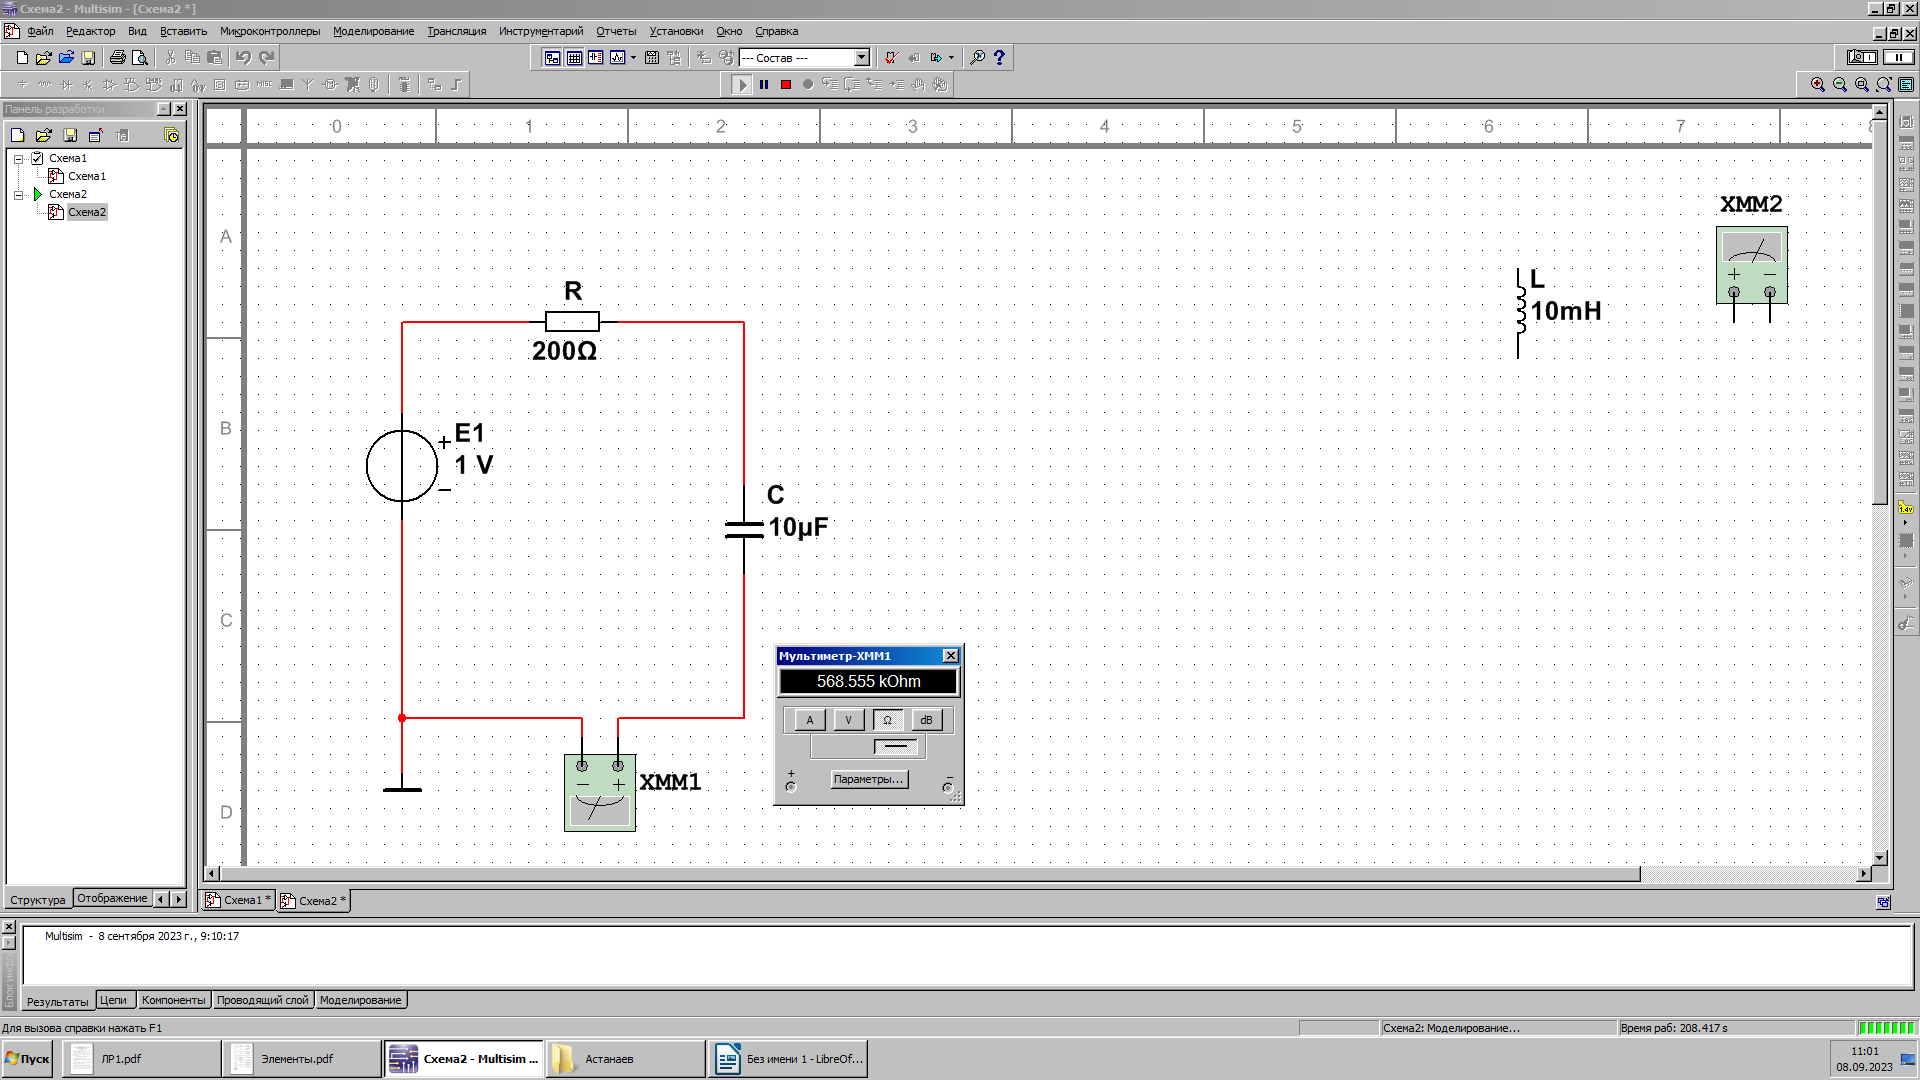This screenshot has width=1920, height=1080.
Task: Stop the simulation with red square
Action: click(786, 85)
